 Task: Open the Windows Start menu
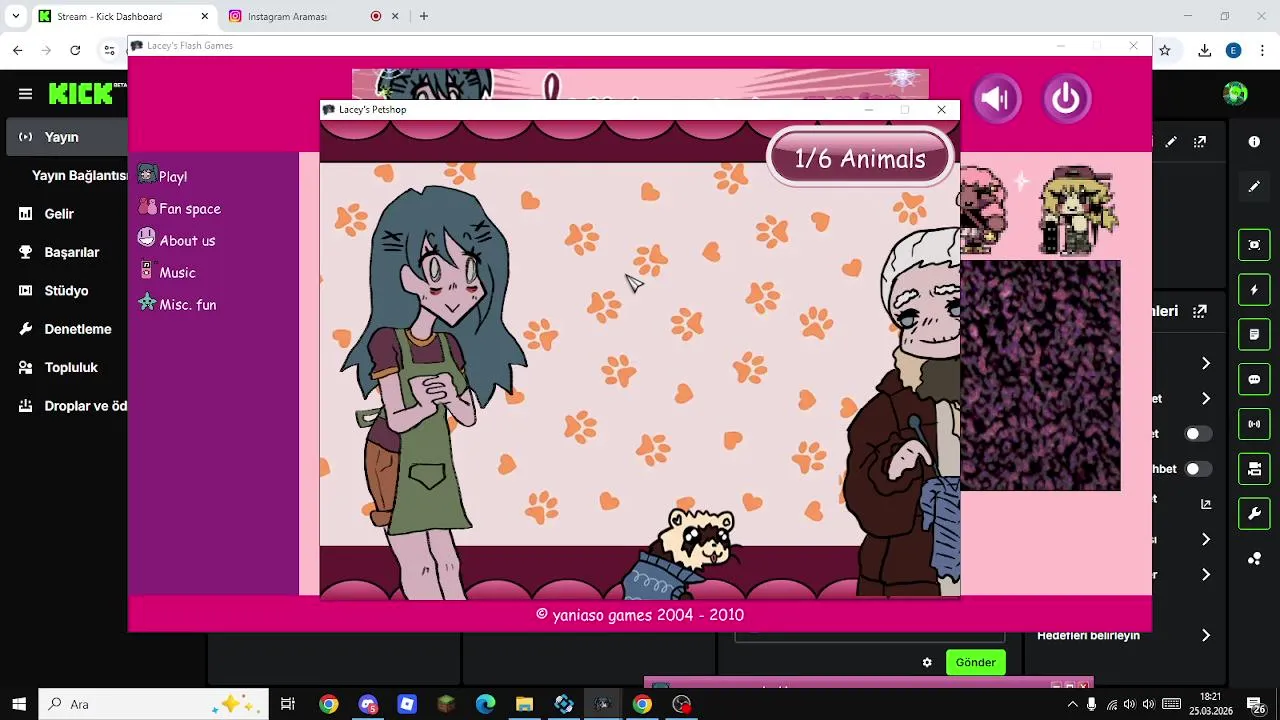[19, 704]
